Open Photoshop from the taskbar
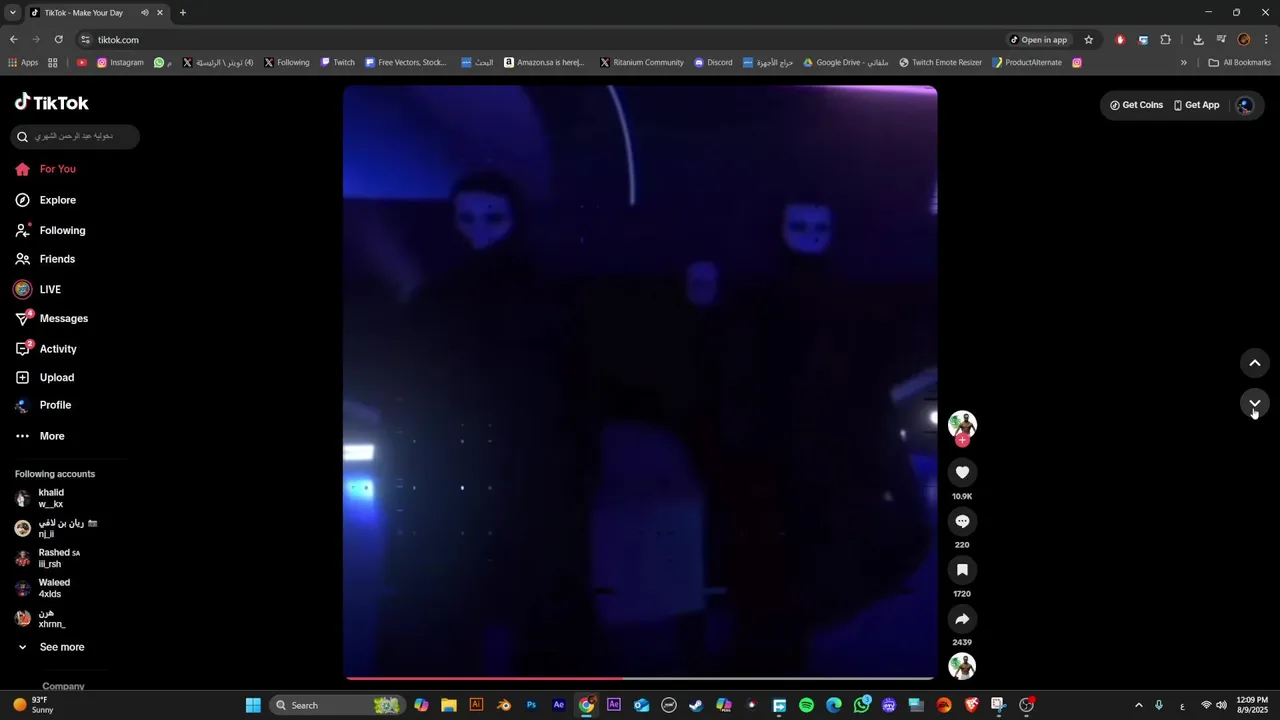1280x720 pixels. (x=531, y=705)
